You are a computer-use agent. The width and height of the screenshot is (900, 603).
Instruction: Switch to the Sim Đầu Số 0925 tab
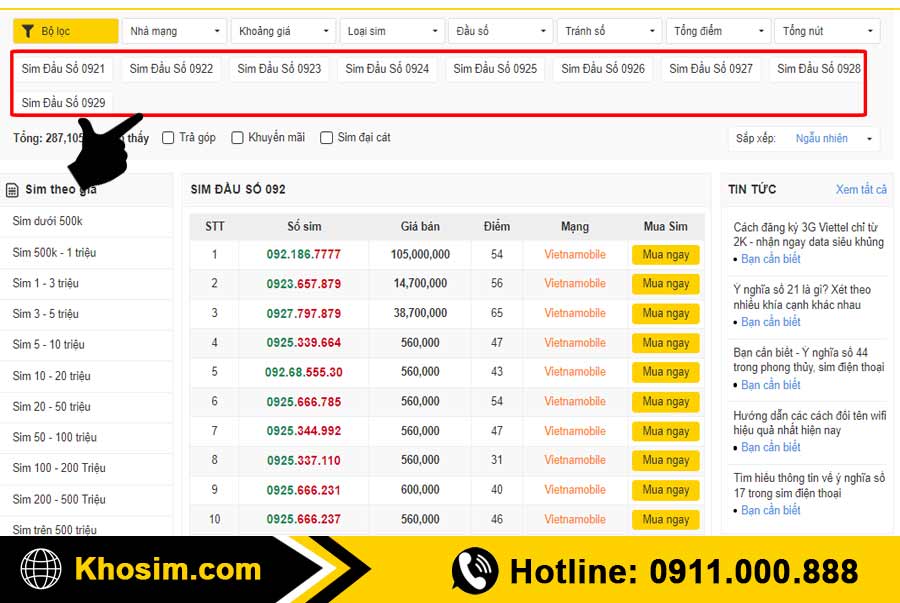coord(495,69)
